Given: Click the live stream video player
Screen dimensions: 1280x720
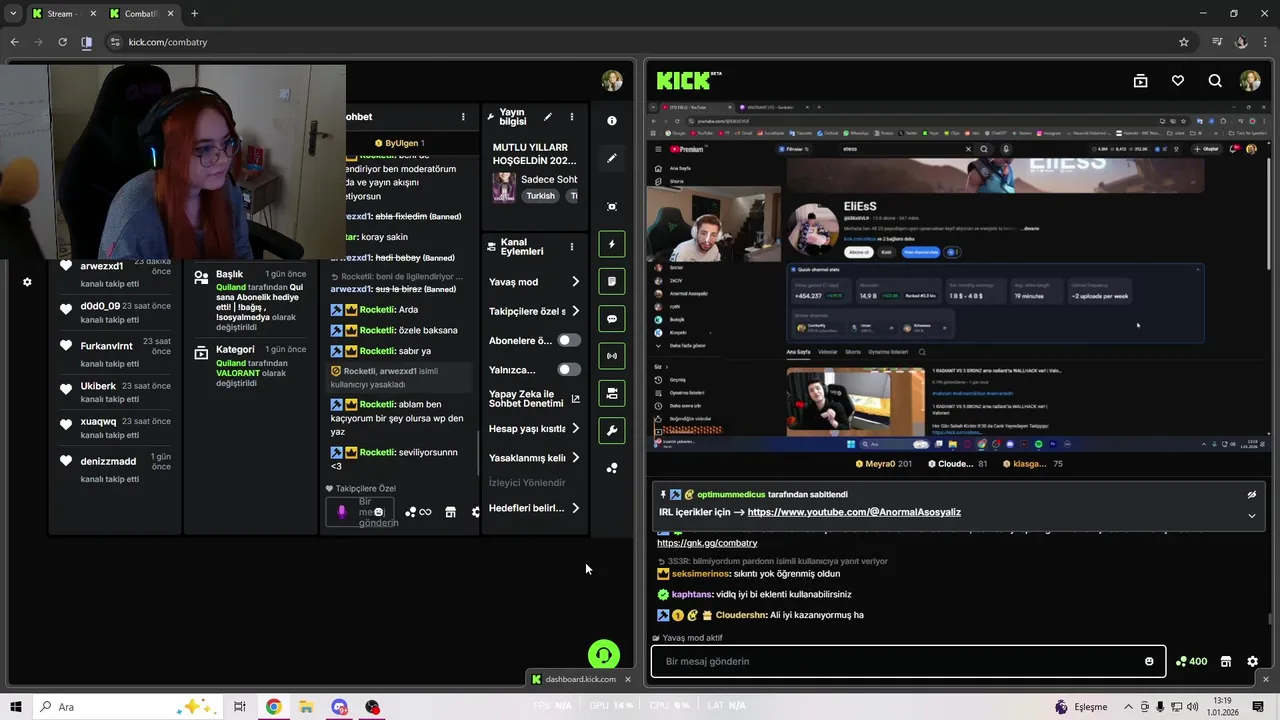Looking at the screenshot, I should point(958,275).
